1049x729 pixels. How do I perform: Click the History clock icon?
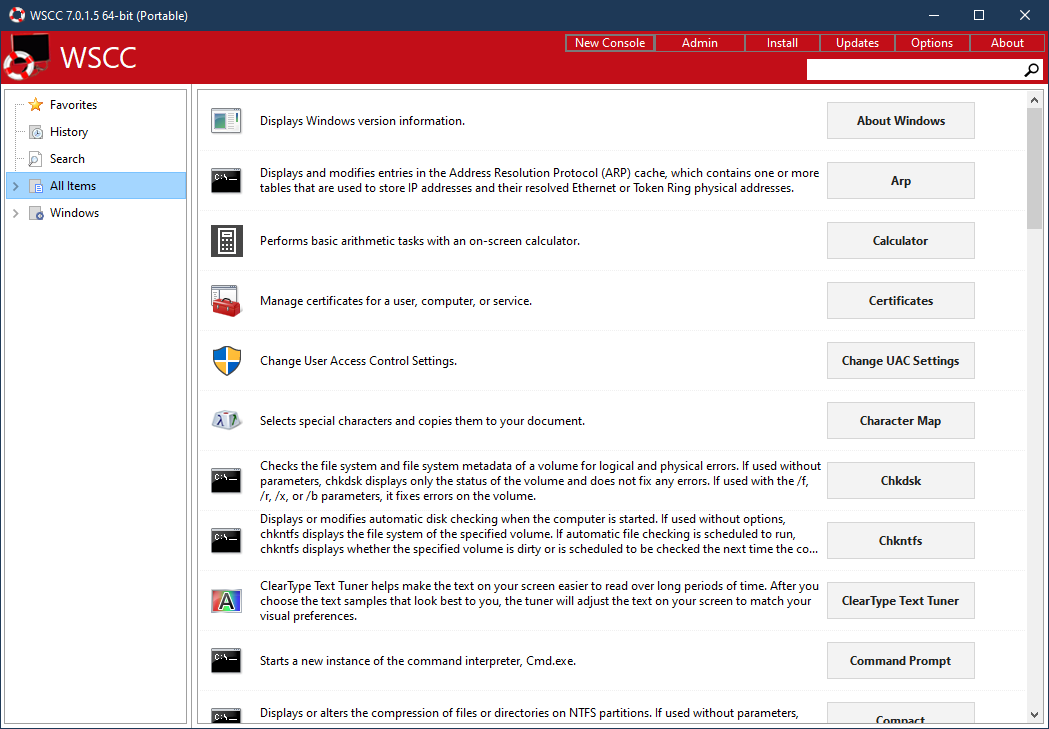point(36,132)
